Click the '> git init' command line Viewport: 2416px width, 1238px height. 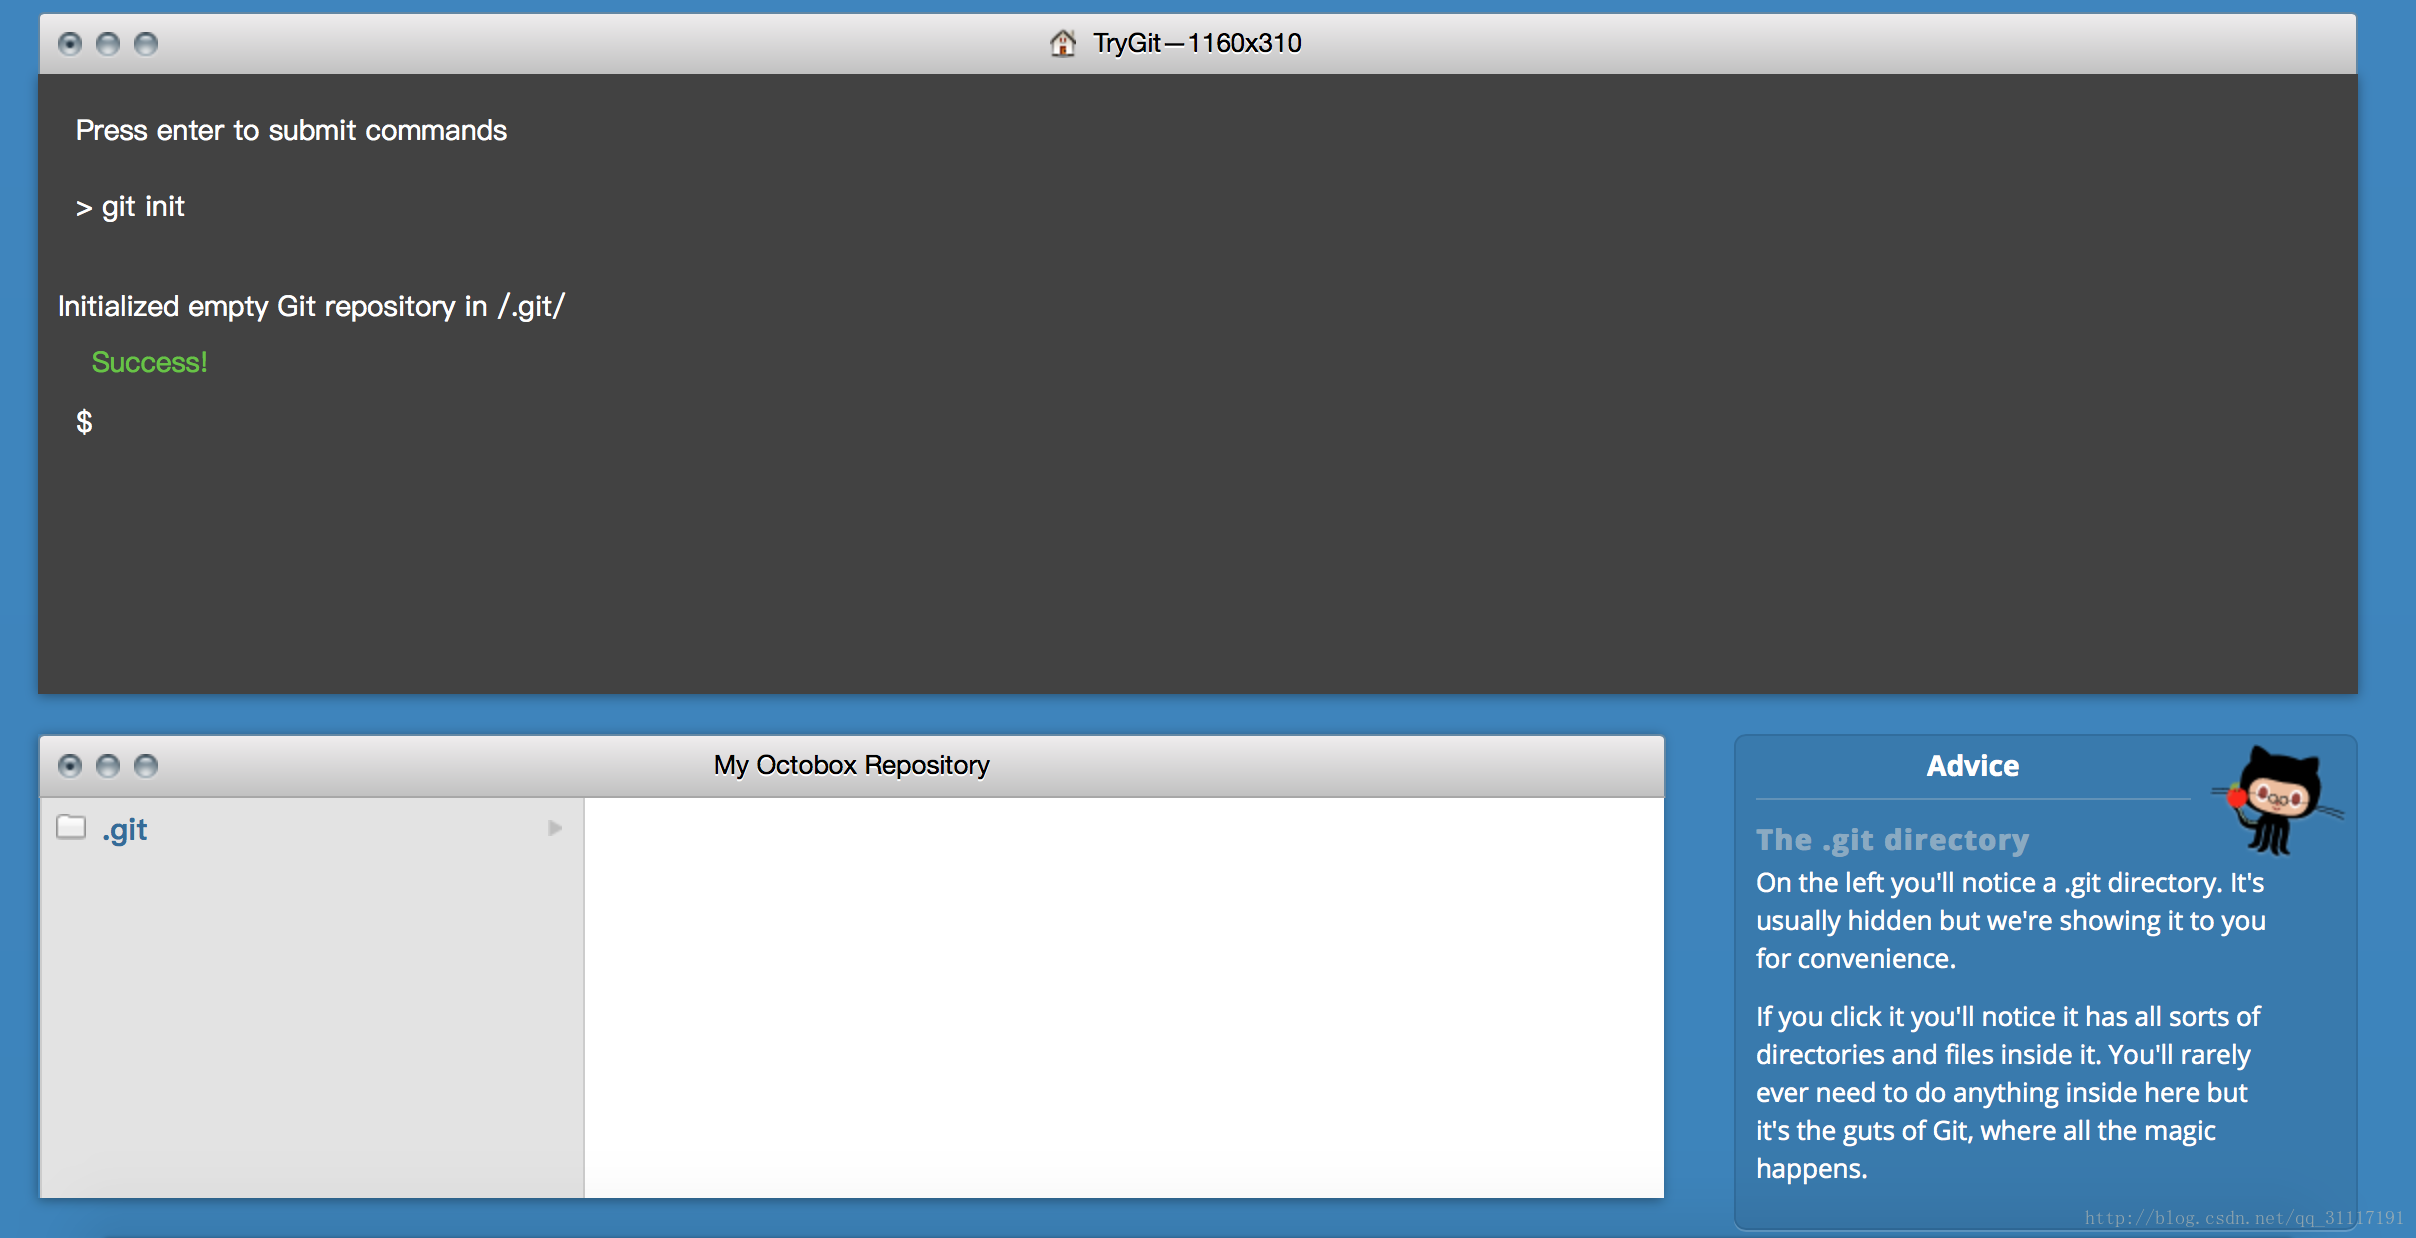[x=130, y=206]
